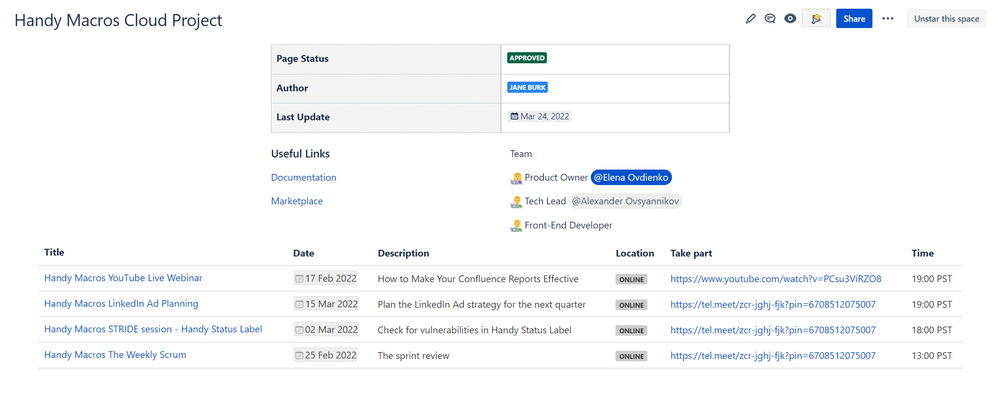The image size is (999, 400).
Task: Click the Location column header
Action: (x=635, y=254)
